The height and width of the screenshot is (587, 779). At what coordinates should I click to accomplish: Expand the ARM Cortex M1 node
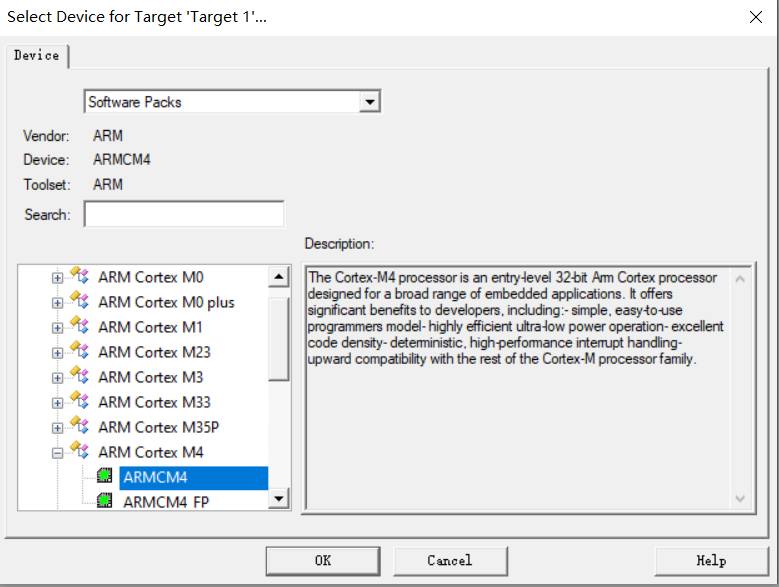point(58,328)
